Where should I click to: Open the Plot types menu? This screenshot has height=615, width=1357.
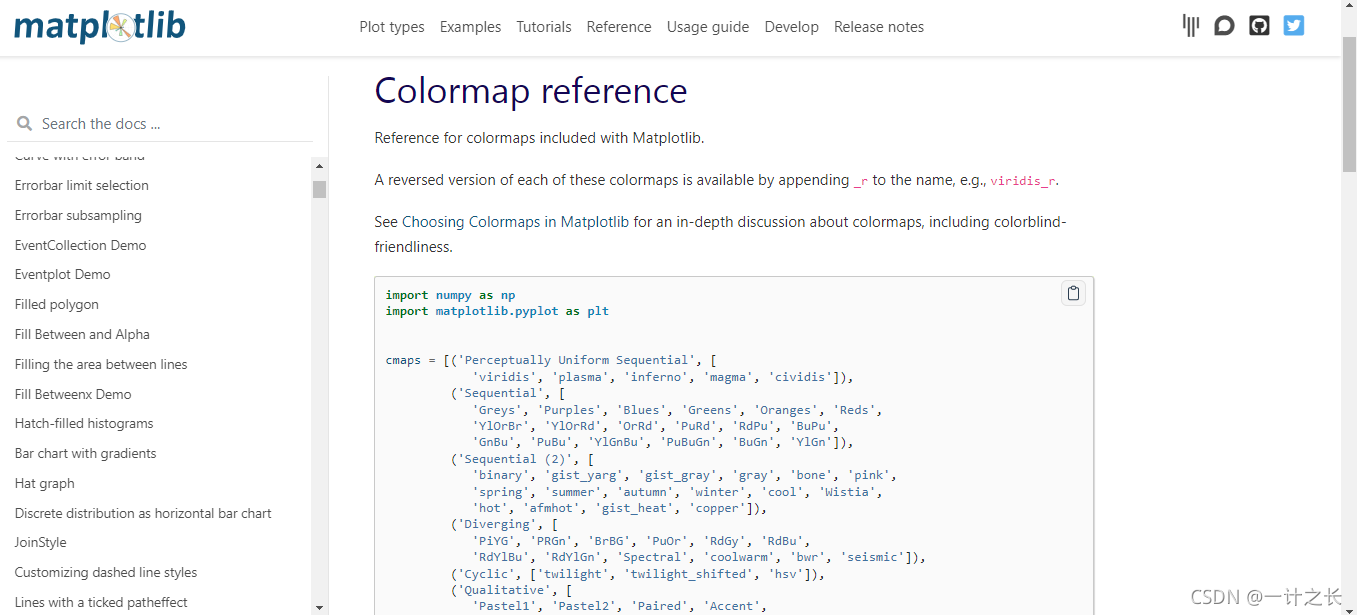[392, 27]
